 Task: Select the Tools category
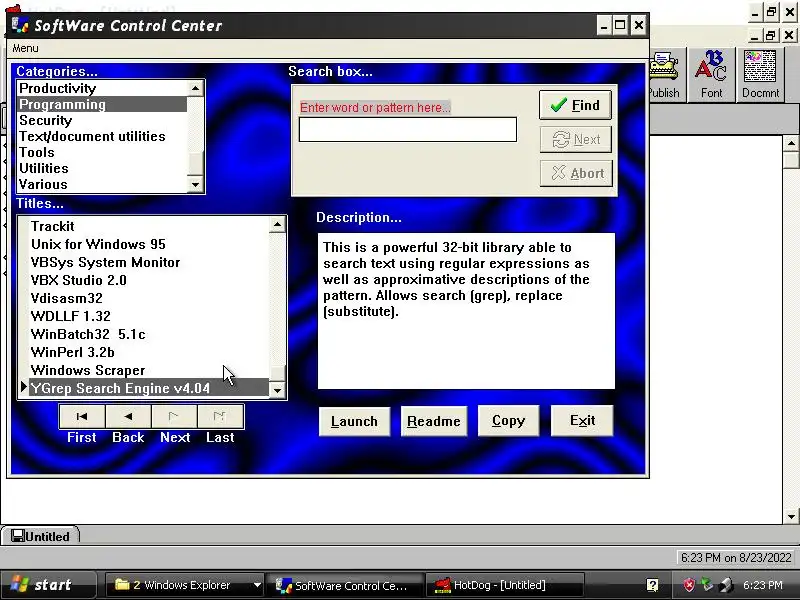(x=103, y=152)
